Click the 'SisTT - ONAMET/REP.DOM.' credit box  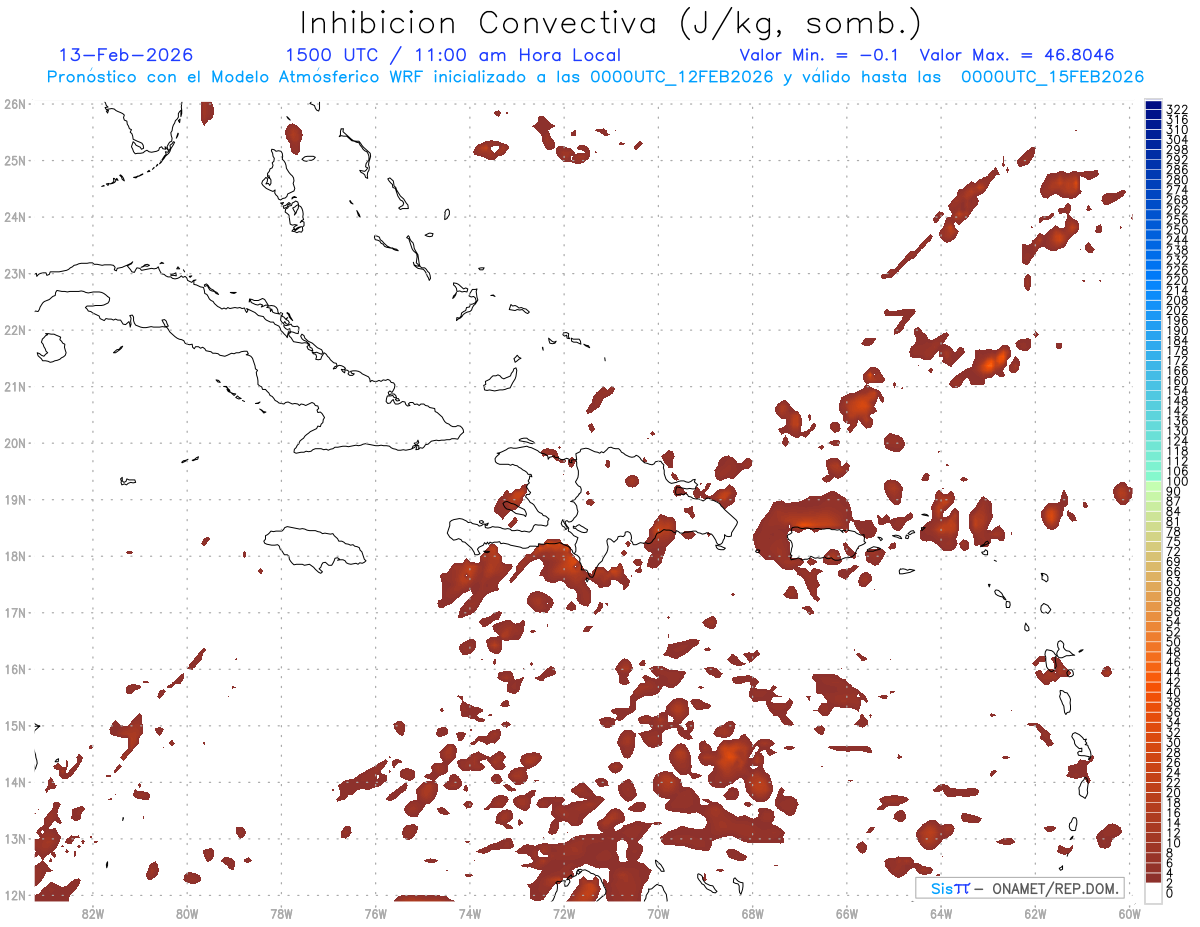tap(1019, 888)
